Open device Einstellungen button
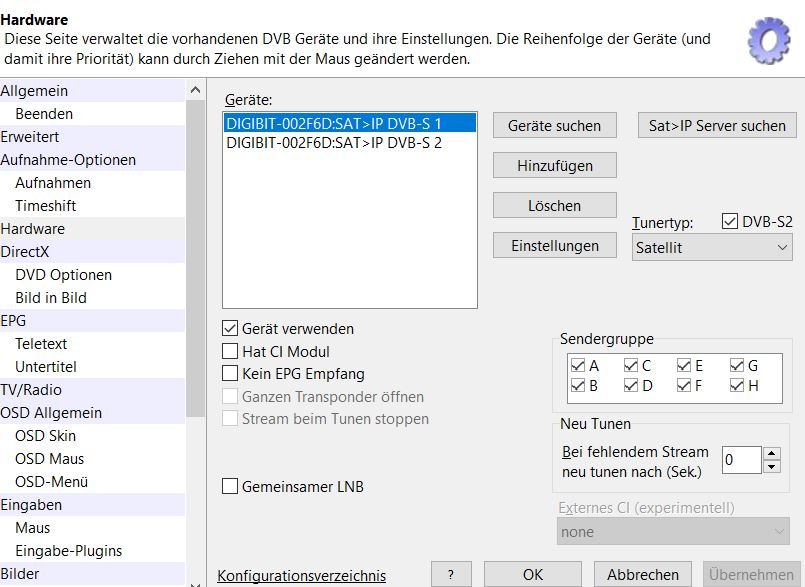Image resolution: width=805 pixels, height=587 pixels. click(x=554, y=246)
